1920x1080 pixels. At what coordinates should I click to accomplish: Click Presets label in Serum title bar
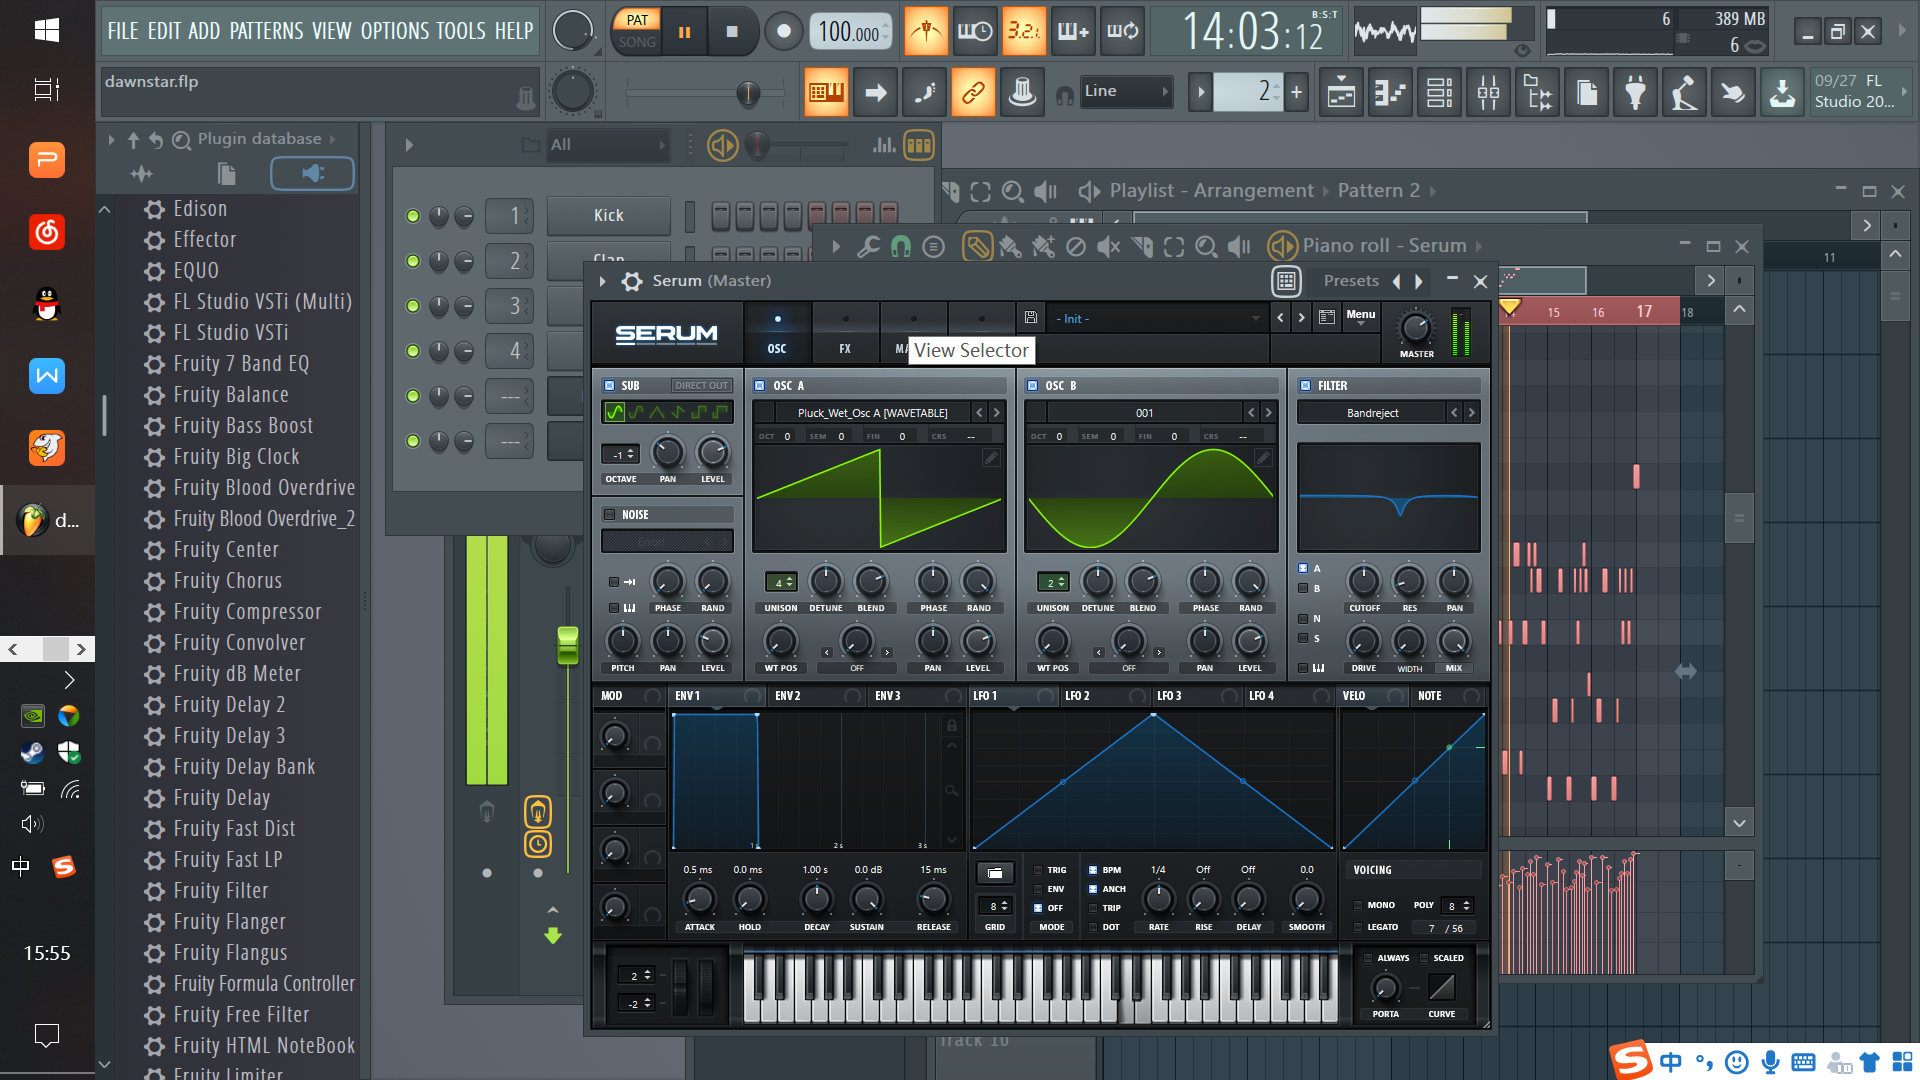pyautogui.click(x=1351, y=281)
